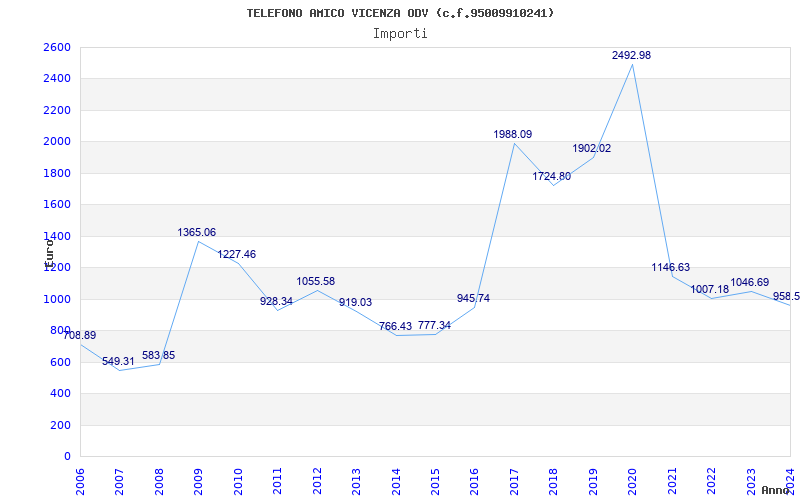
Task: Click the 766.43 data label
Action: [395, 326]
